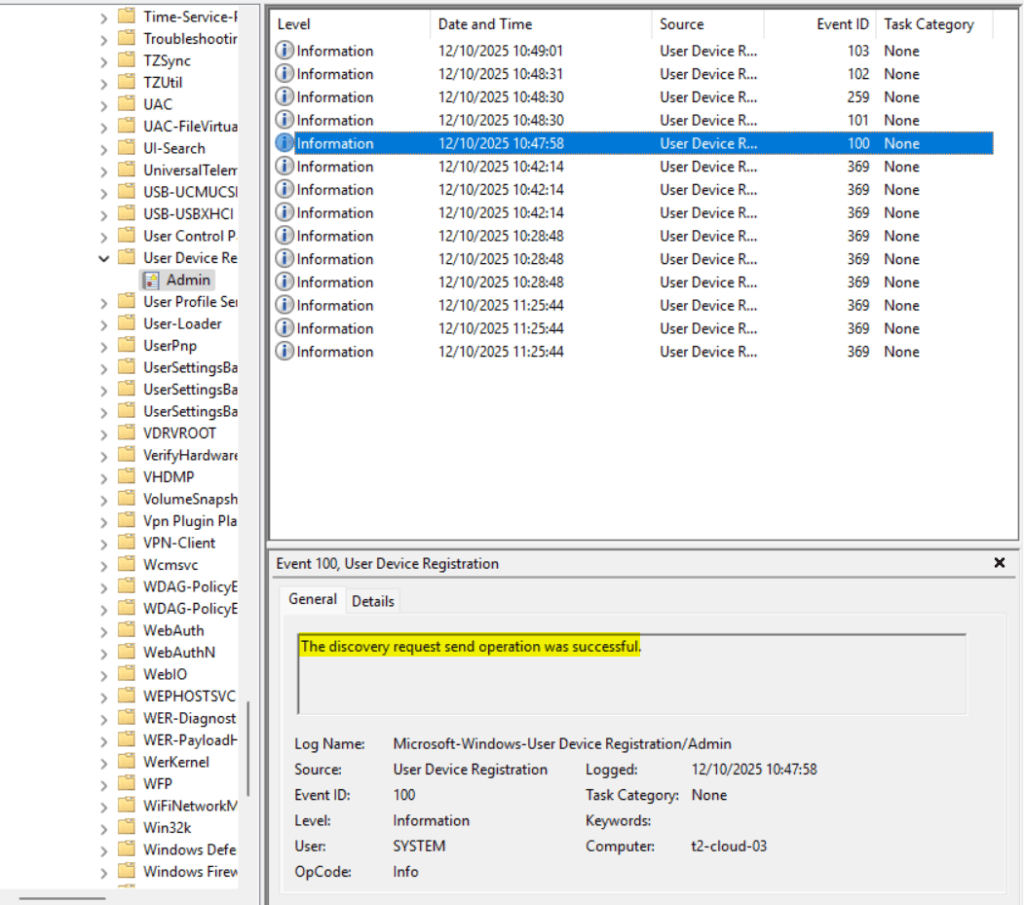The height and width of the screenshot is (905, 1024).
Task: Click the UAC folder icon
Action: (x=126, y=104)
